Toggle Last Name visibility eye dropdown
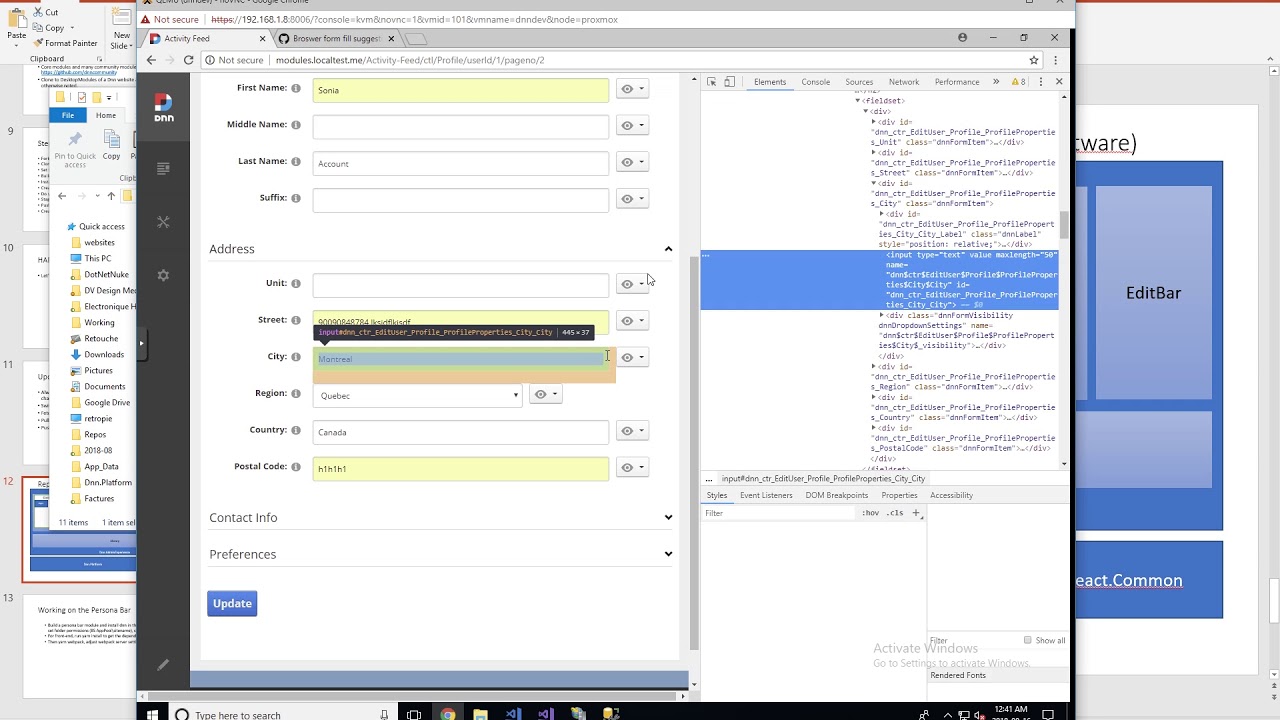This screenshot has height=720, width=1280. click(632, 162)
